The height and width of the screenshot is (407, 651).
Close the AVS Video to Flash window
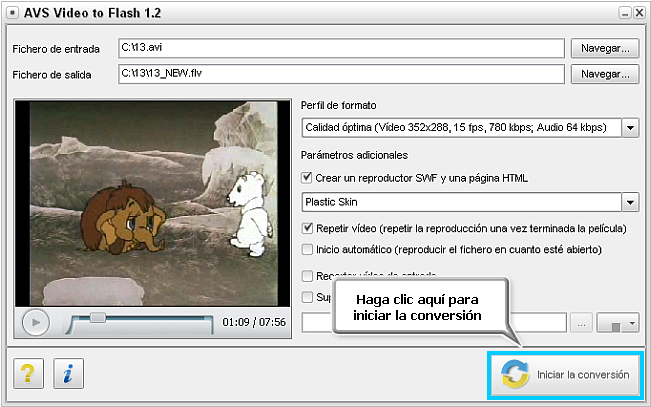tap(639, 13)
